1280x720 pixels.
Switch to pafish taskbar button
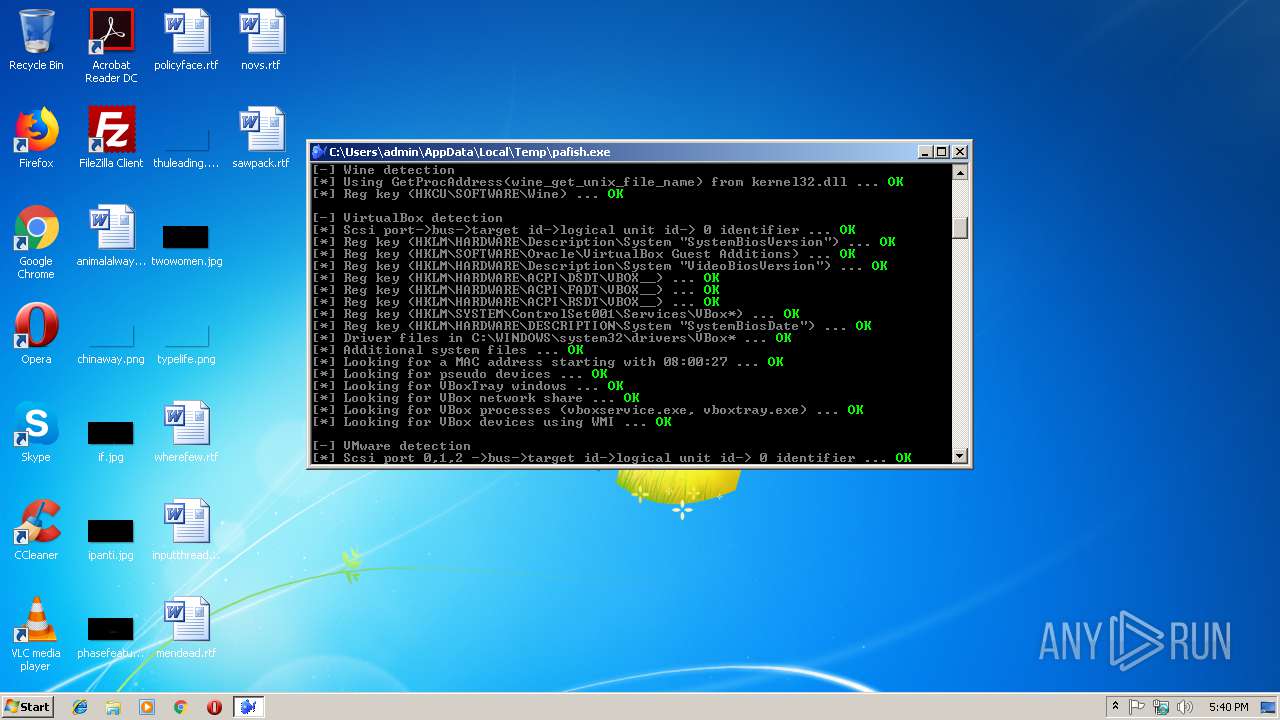click(248, 707)
